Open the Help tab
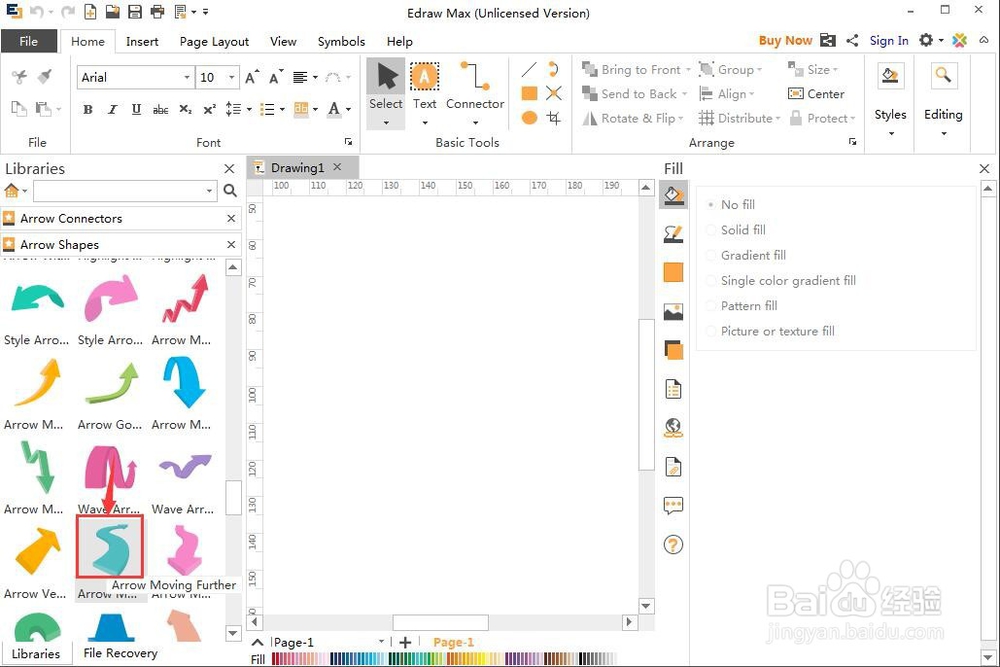This screenshot has height=667, width=1000. [399, 41]
